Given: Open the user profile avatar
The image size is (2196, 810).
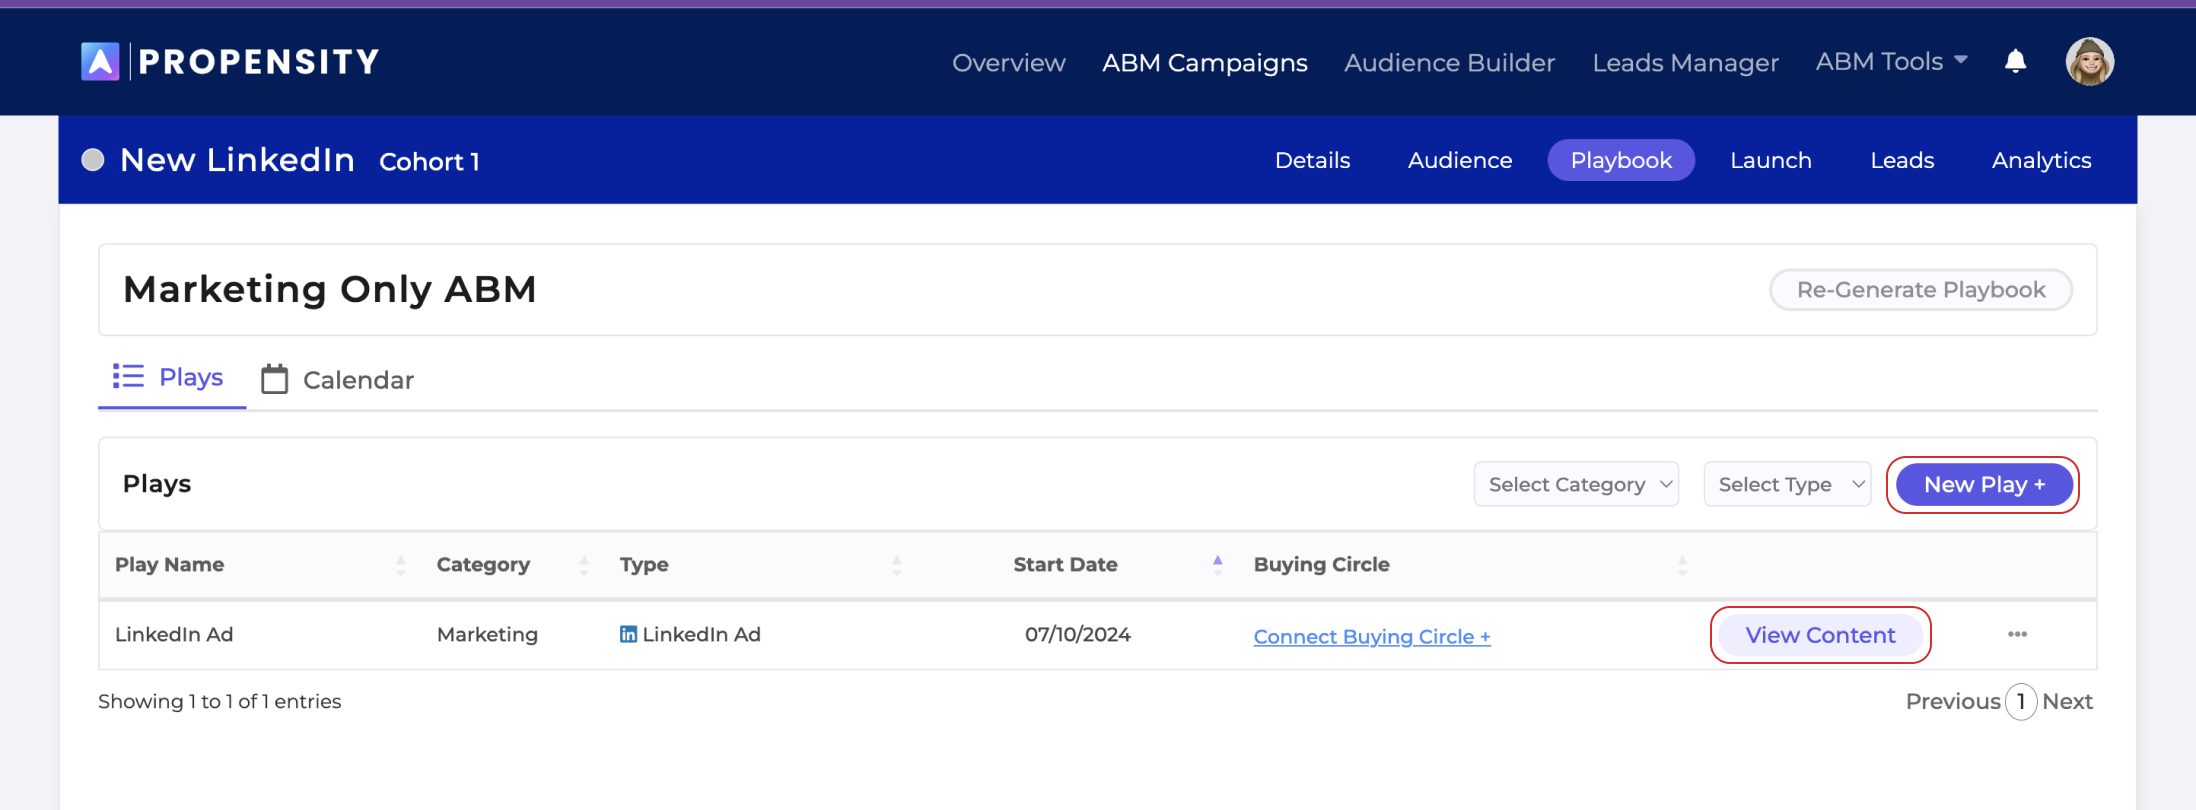Looking at the screenshot, I should pos(2090,62).
